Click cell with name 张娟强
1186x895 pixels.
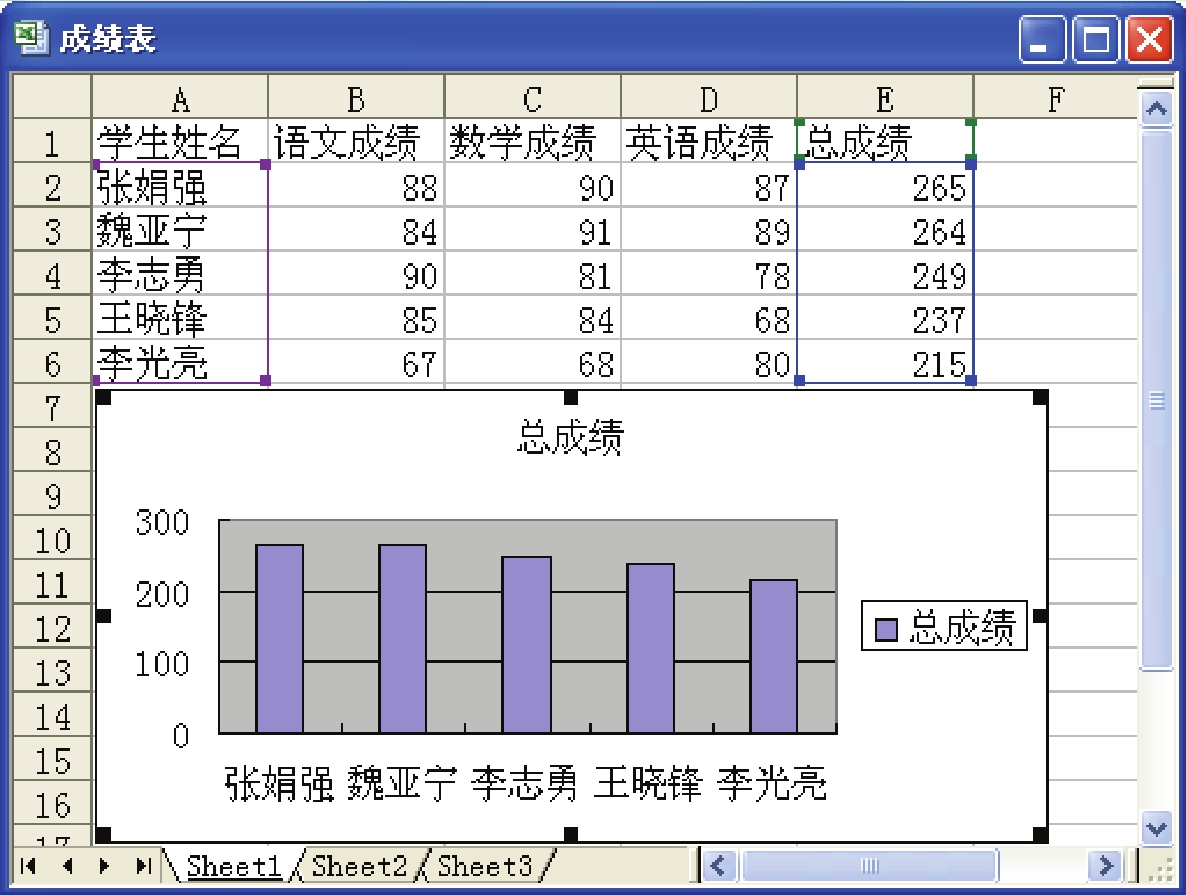(180, 185)
